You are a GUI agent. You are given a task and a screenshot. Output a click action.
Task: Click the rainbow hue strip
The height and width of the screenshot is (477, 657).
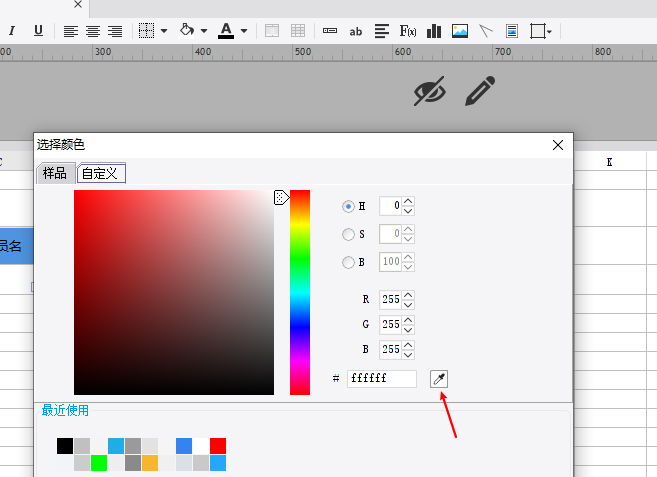click(300, 292)
